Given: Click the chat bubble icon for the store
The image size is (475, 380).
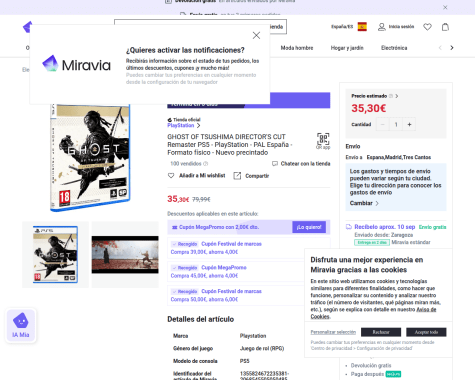Looking at the screenshot, I should pos(275,164).
